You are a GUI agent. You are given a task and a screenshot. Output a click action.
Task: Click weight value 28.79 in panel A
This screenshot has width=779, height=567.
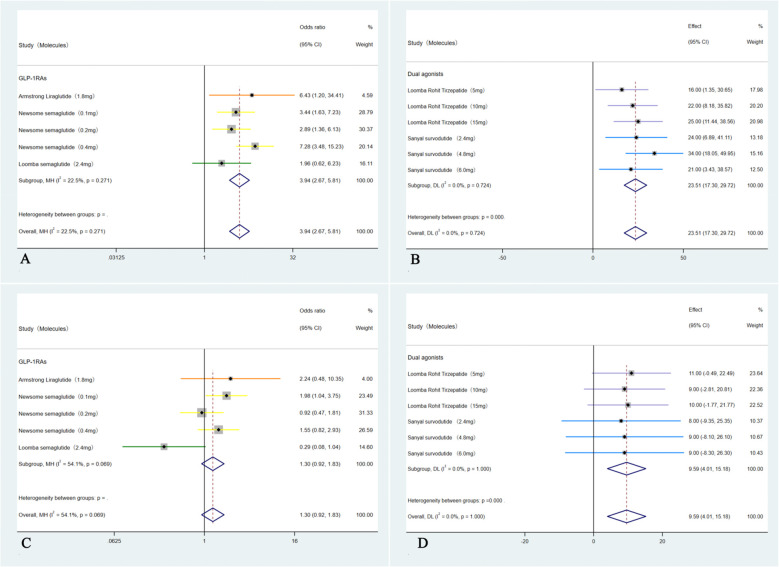366,112
